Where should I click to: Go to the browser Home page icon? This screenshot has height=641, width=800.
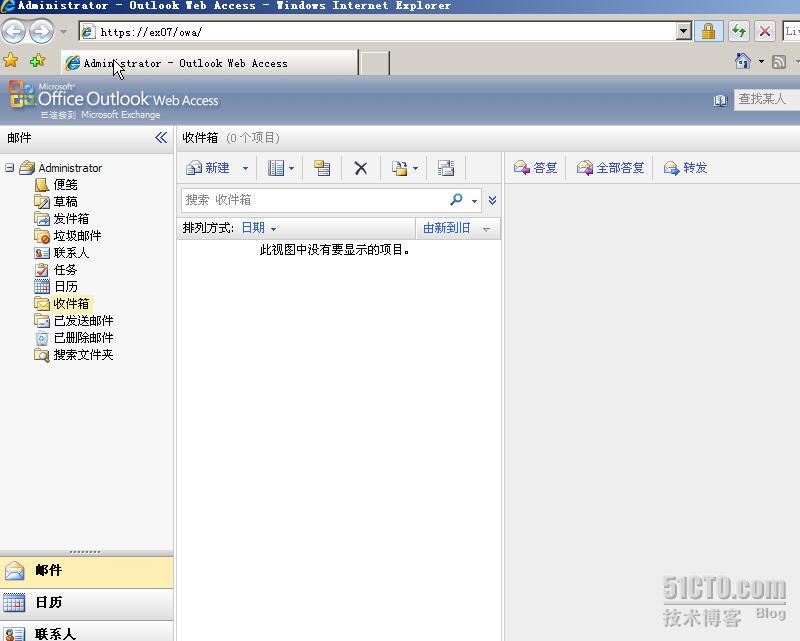tap(742, 61)
